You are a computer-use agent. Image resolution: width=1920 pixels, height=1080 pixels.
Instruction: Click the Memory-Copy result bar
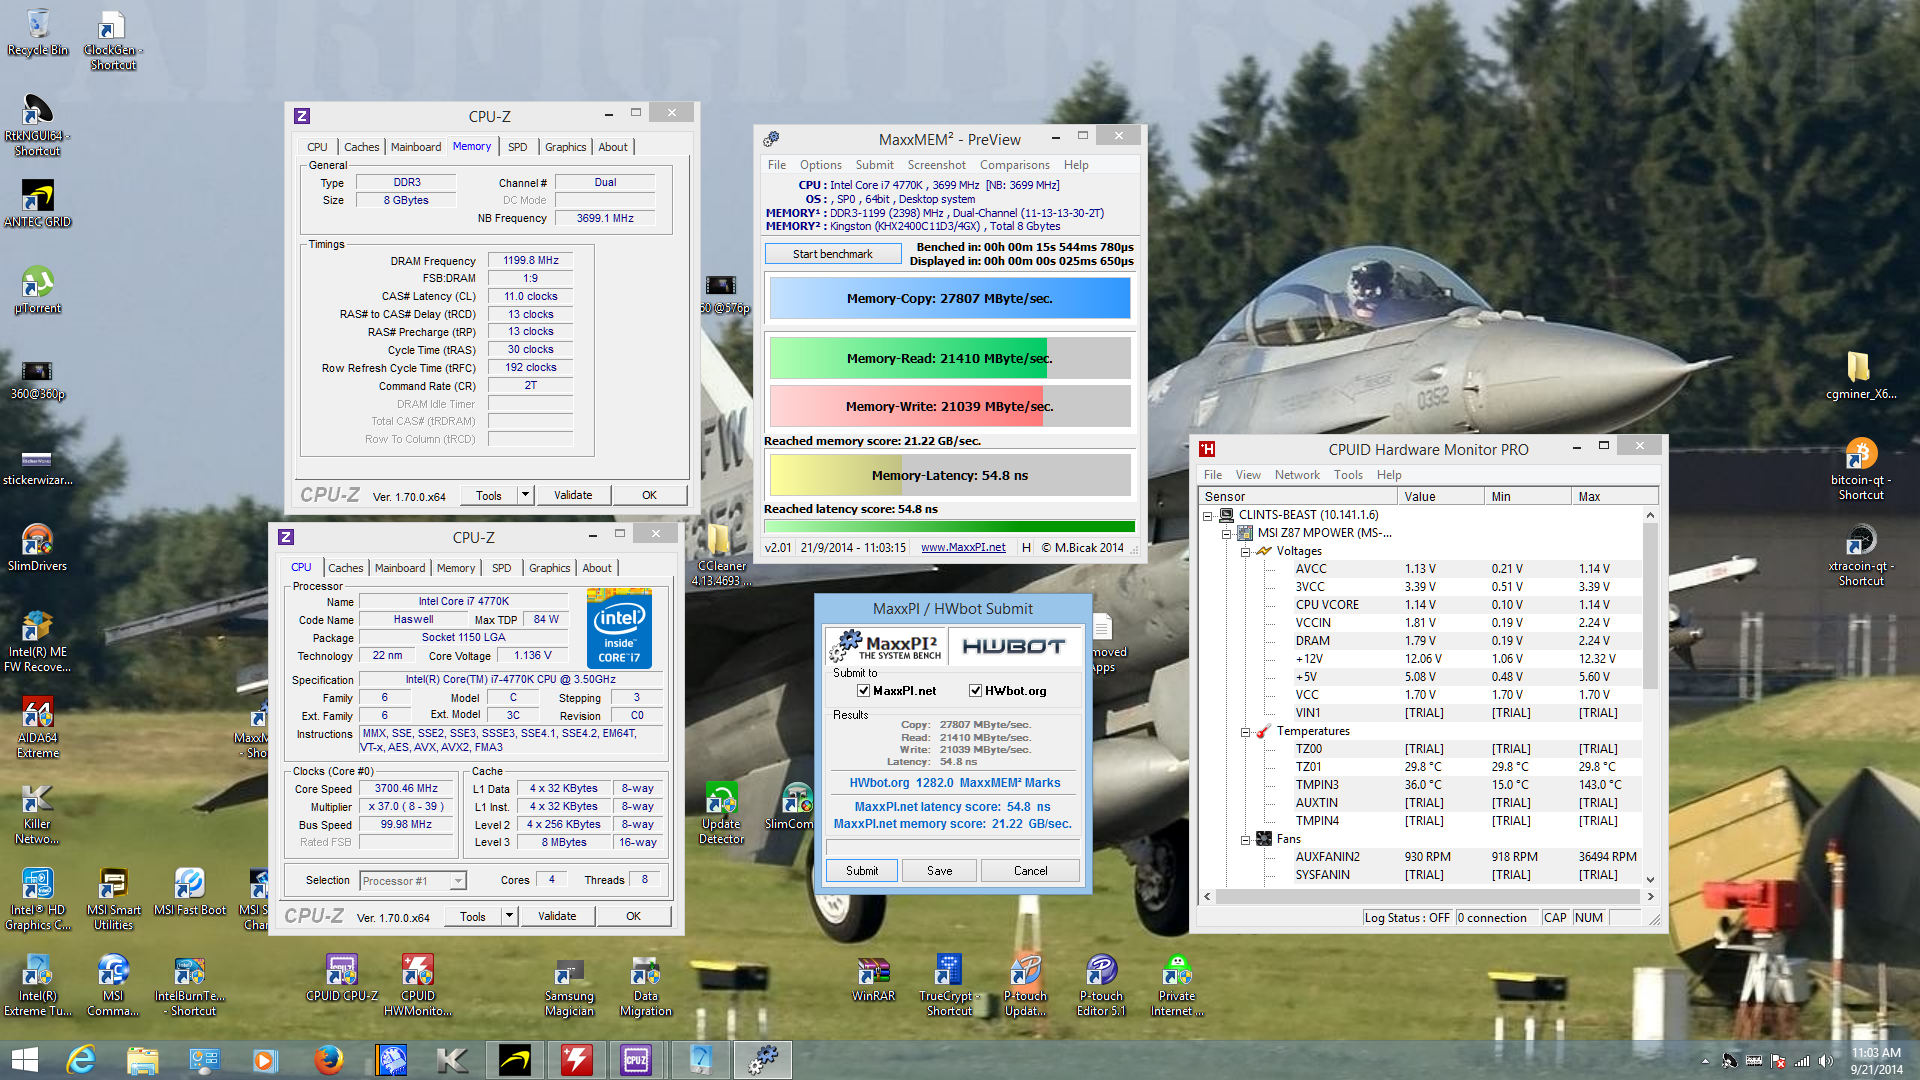(950, 298)
